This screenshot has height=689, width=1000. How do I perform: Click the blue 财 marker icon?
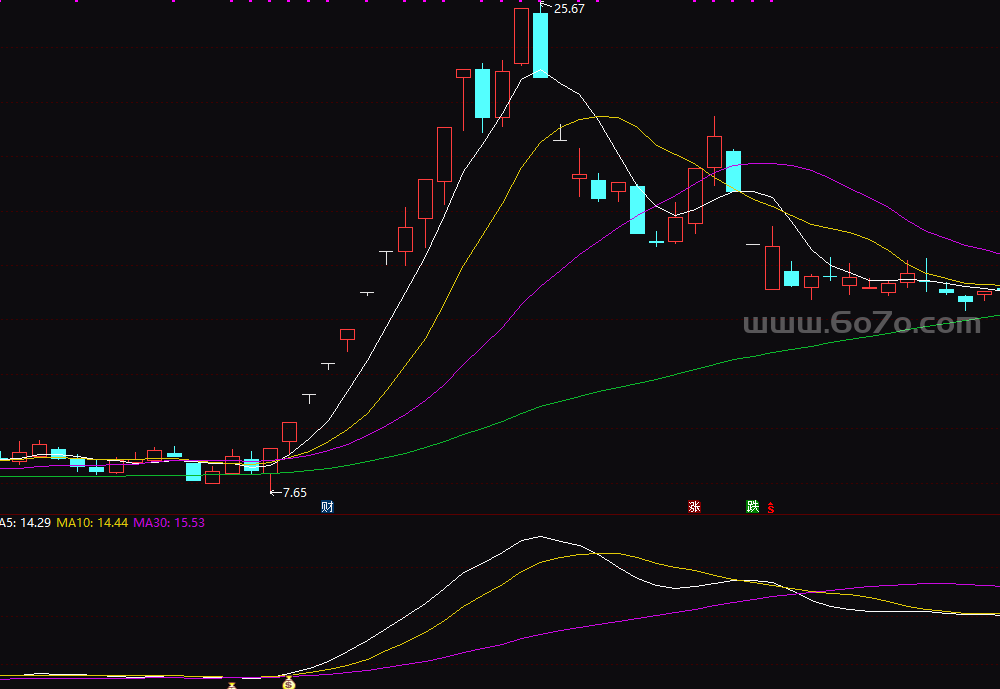tap(327, 507)
